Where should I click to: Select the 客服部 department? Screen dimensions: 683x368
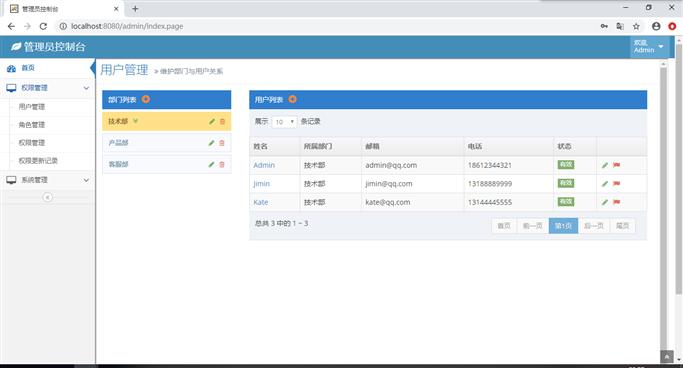click(118, 164)
